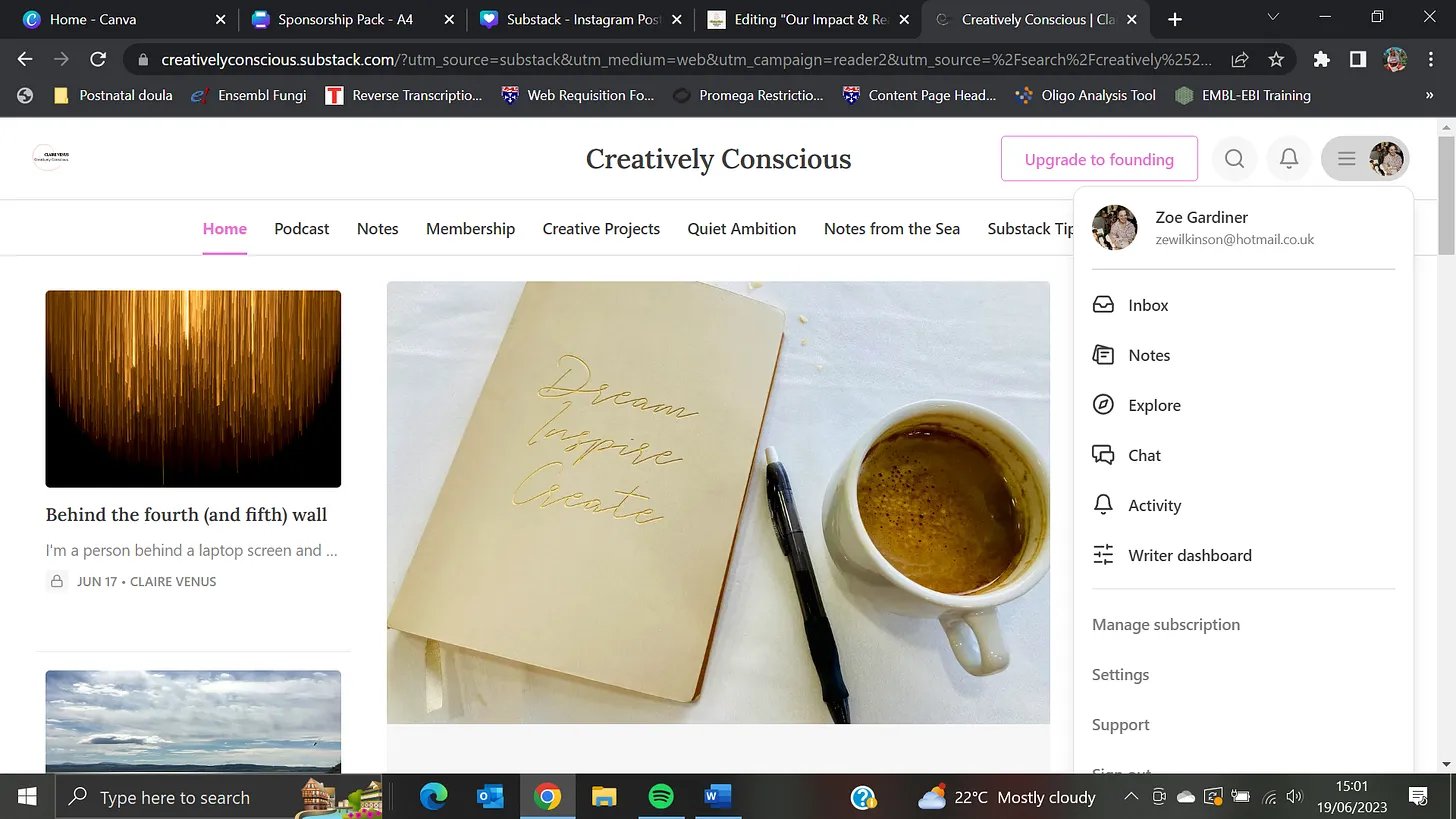This screenshot has width=1456, height=819.
Task: Toggle the browser side panel icon
Action: 1358,60
